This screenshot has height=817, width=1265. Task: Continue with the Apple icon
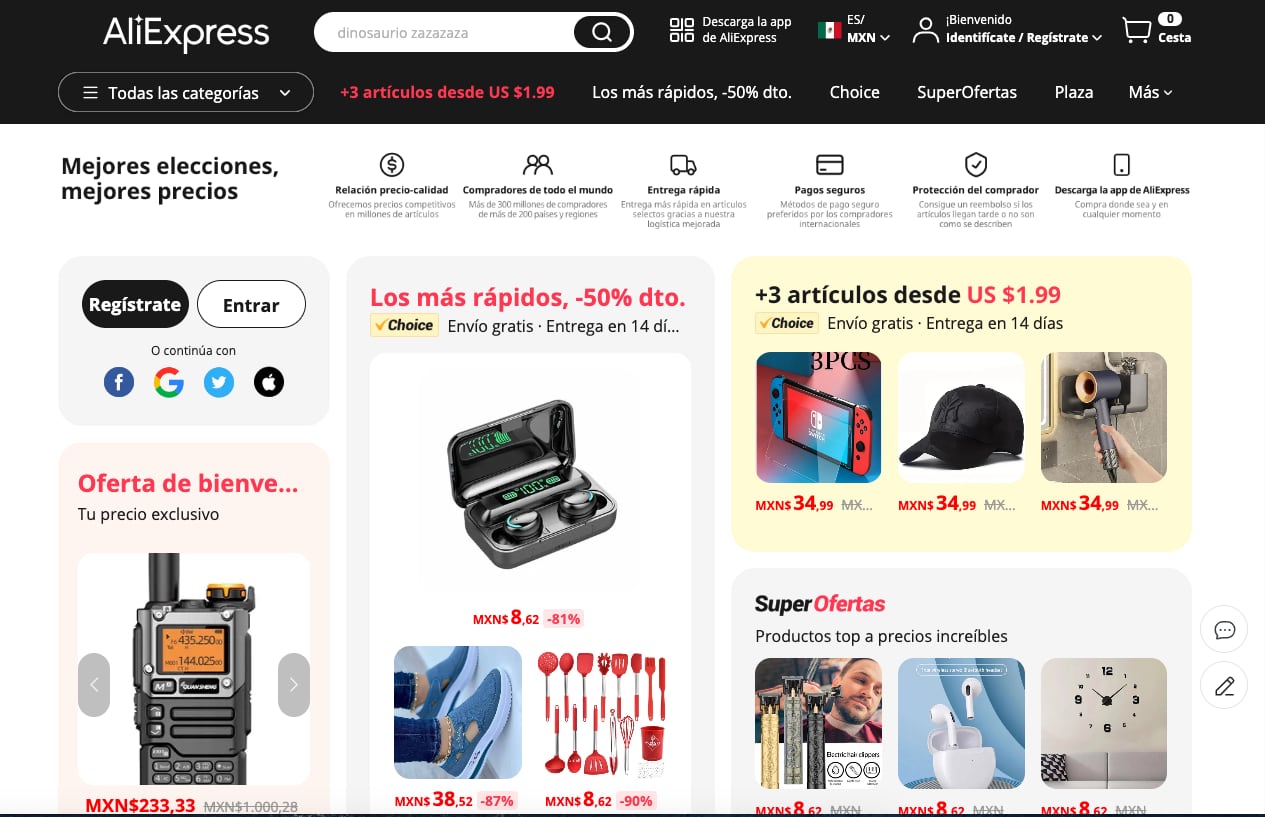pyautogui.click(x=269, y=382)
